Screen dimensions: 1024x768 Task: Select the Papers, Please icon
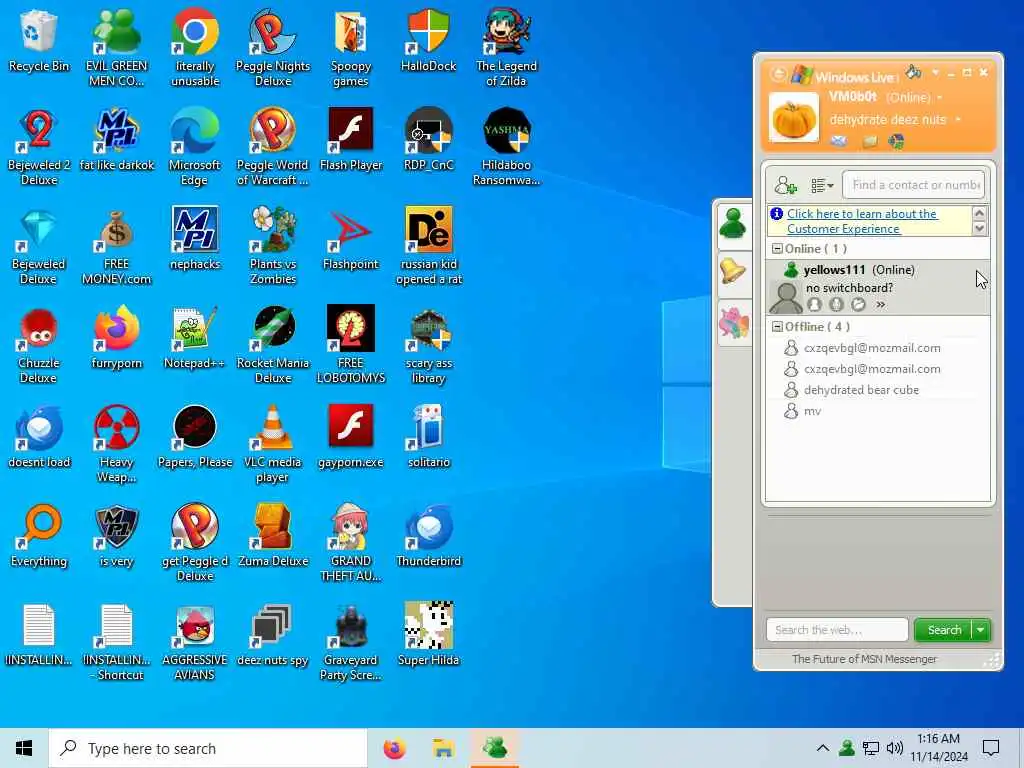pyautogui.click(x=195, y=438)
